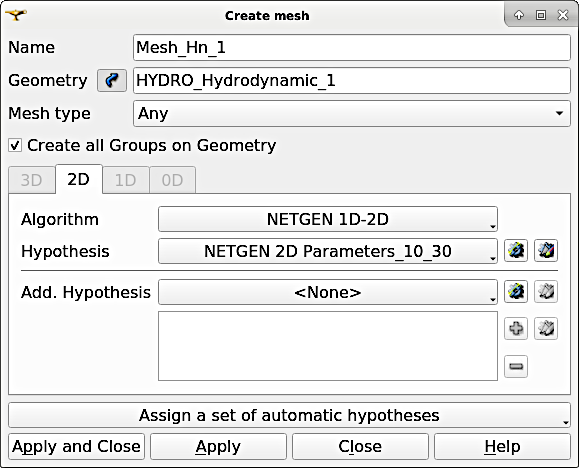Open Assign a set of automatic hypotheses

click(290, 415)
